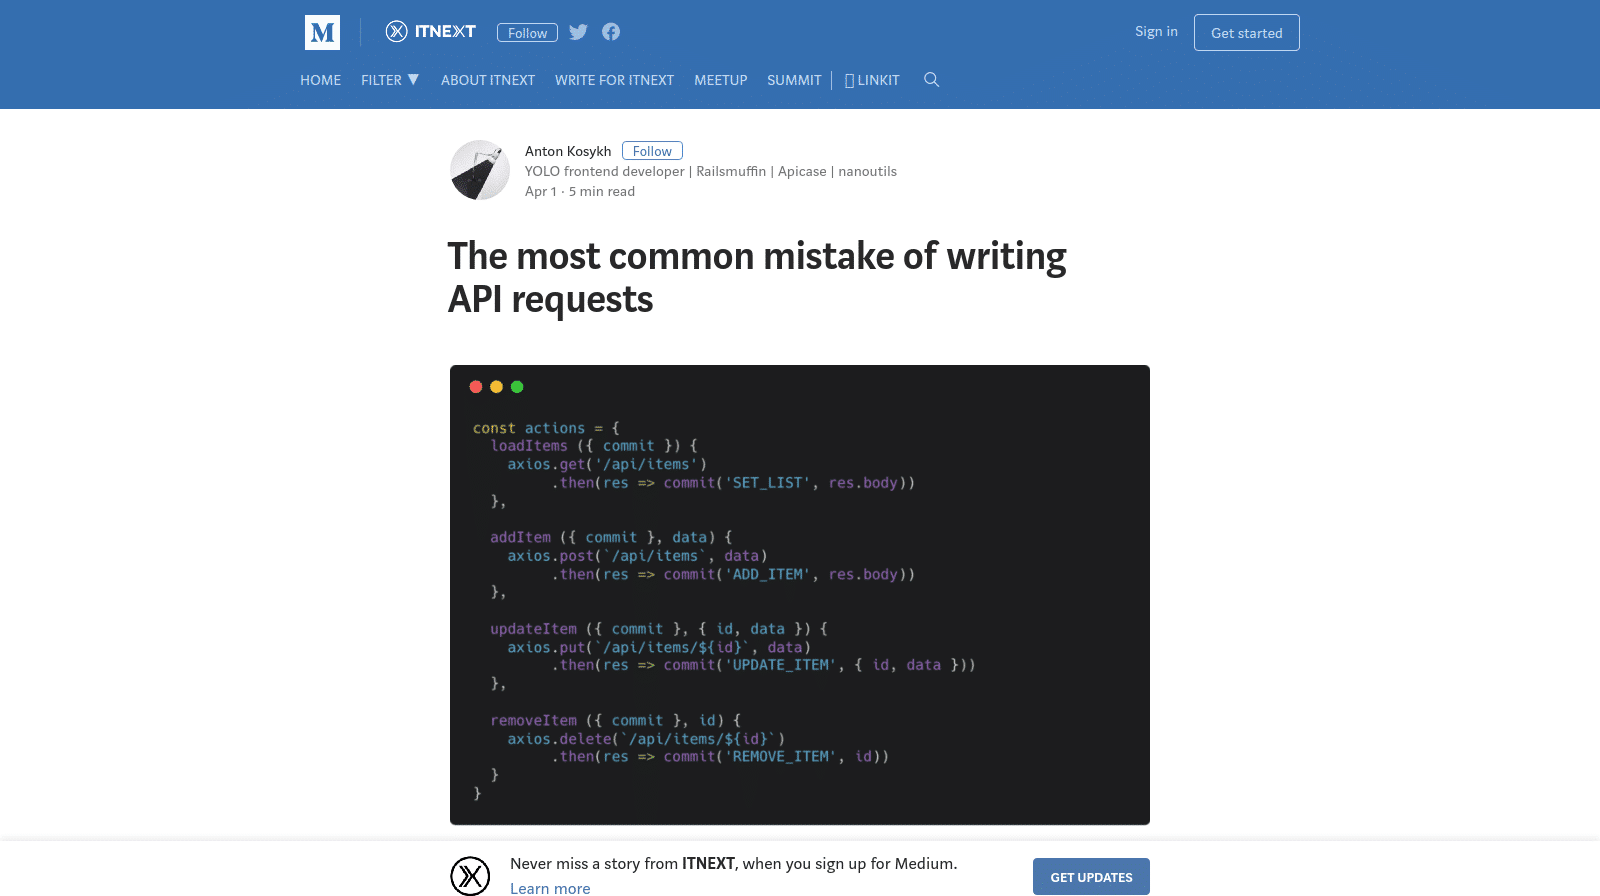Click the red dot in code window
The width and height of the screenshot is (1600, 896).
coord(476,387)
